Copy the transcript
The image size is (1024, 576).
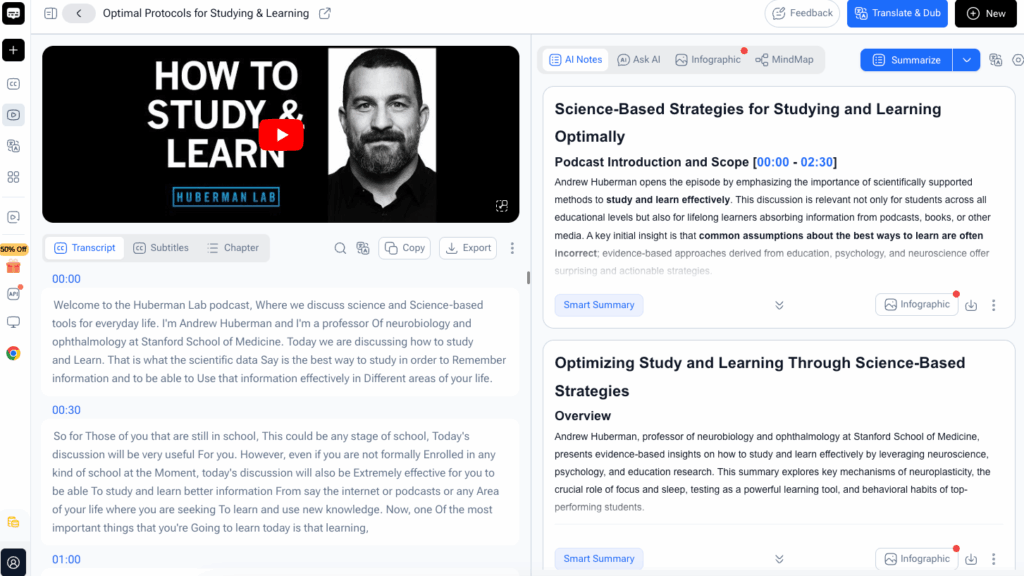(405, 248)
